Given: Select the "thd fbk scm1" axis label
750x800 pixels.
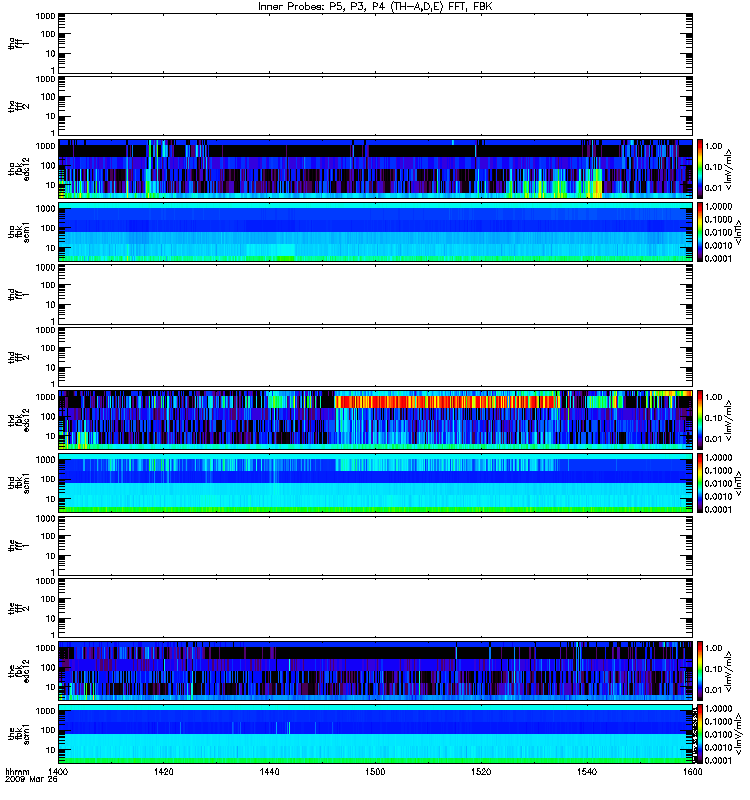Looking at the screenshot, I should click(19, 483).
